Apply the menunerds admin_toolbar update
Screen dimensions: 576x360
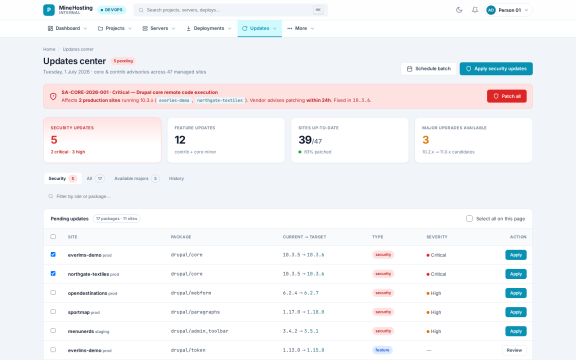click(x=516, y=331)
